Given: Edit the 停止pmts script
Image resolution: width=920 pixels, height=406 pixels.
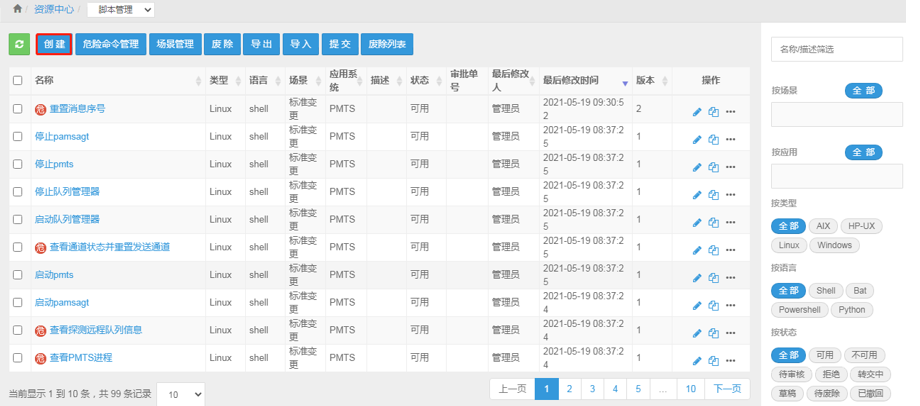Looking at the screenshot, I should click(697, 167).
